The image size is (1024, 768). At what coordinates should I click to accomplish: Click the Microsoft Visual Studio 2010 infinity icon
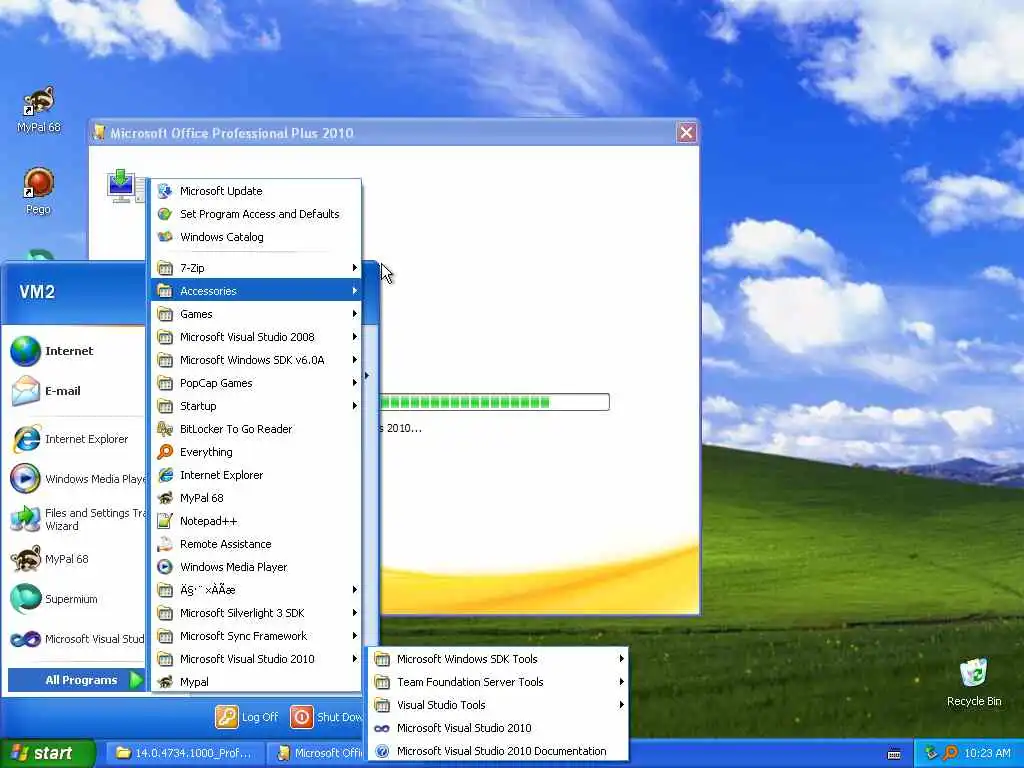[382, 728]
